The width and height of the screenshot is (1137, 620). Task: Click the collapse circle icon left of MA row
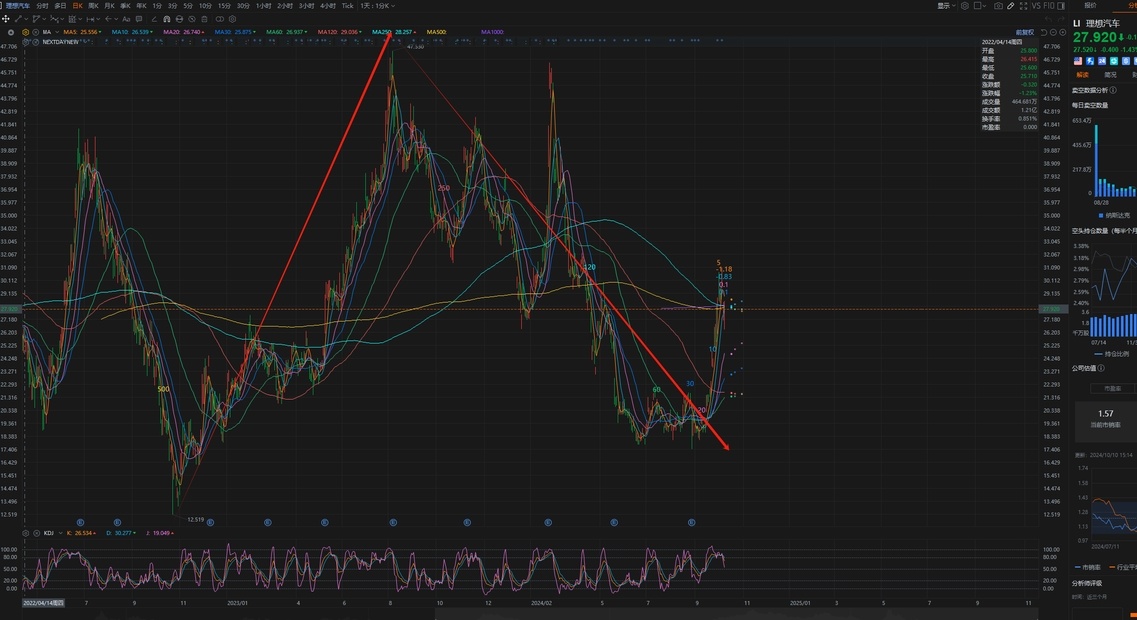click(11, 32)
